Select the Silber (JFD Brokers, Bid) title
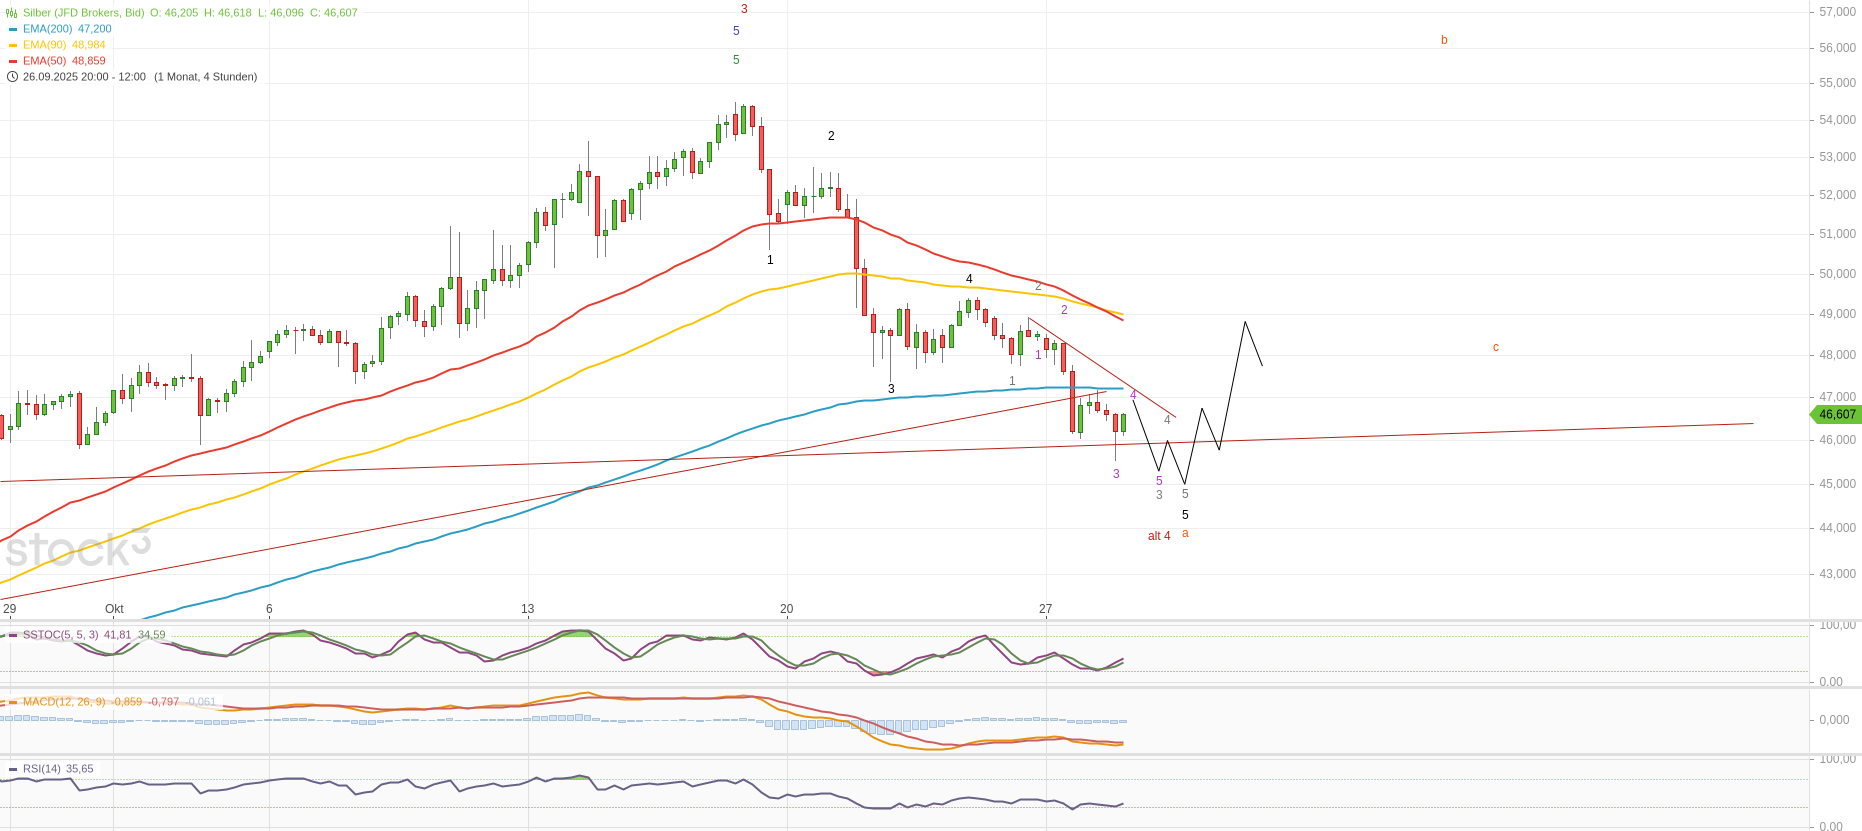Viewport: 1862px width, 831px height. click(x=83, y=13)
